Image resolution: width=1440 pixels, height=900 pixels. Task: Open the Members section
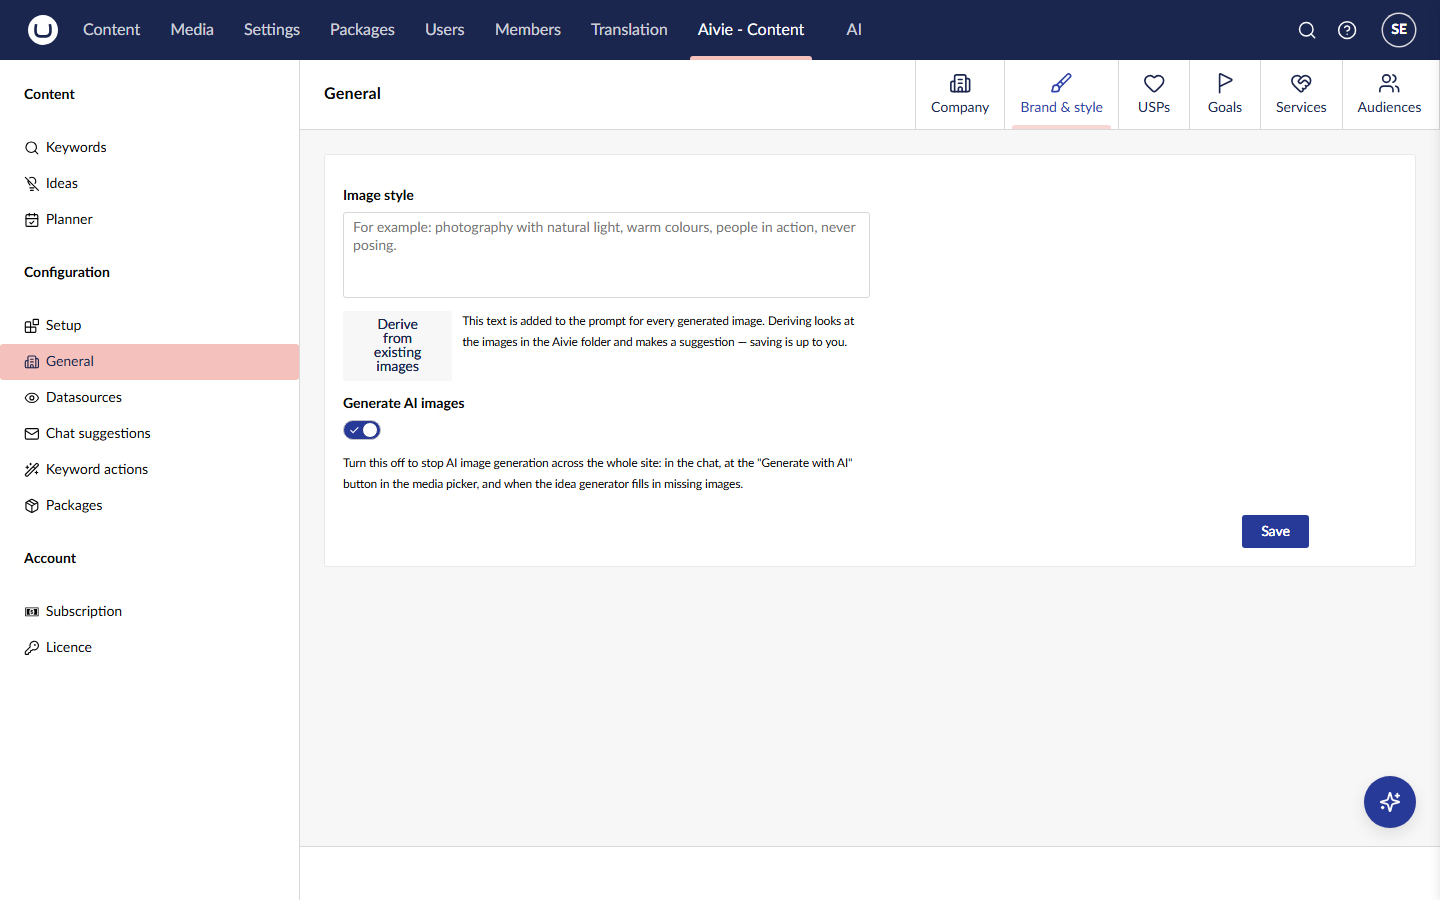pyautogui.click(x=528, y=30)
